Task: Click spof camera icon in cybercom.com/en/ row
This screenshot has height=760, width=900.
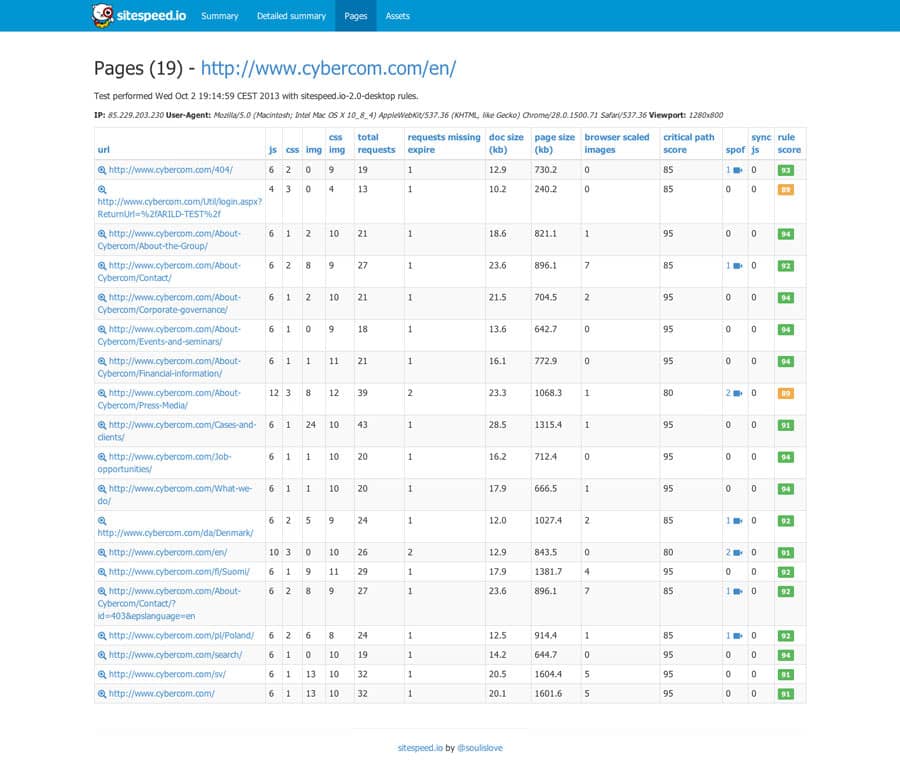Action: click(x=738, y=552)
